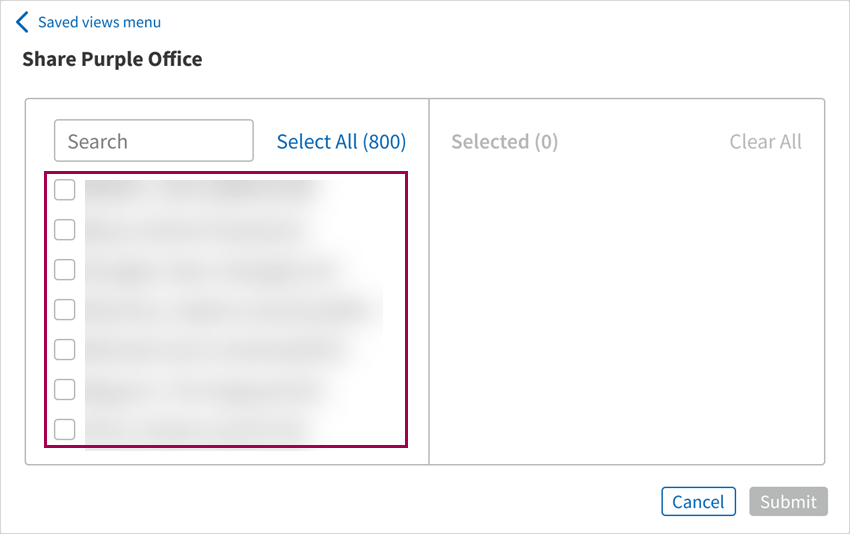Tick the second checkbox in the list
This screenshot has width=850, height=534.
point(65,230)
